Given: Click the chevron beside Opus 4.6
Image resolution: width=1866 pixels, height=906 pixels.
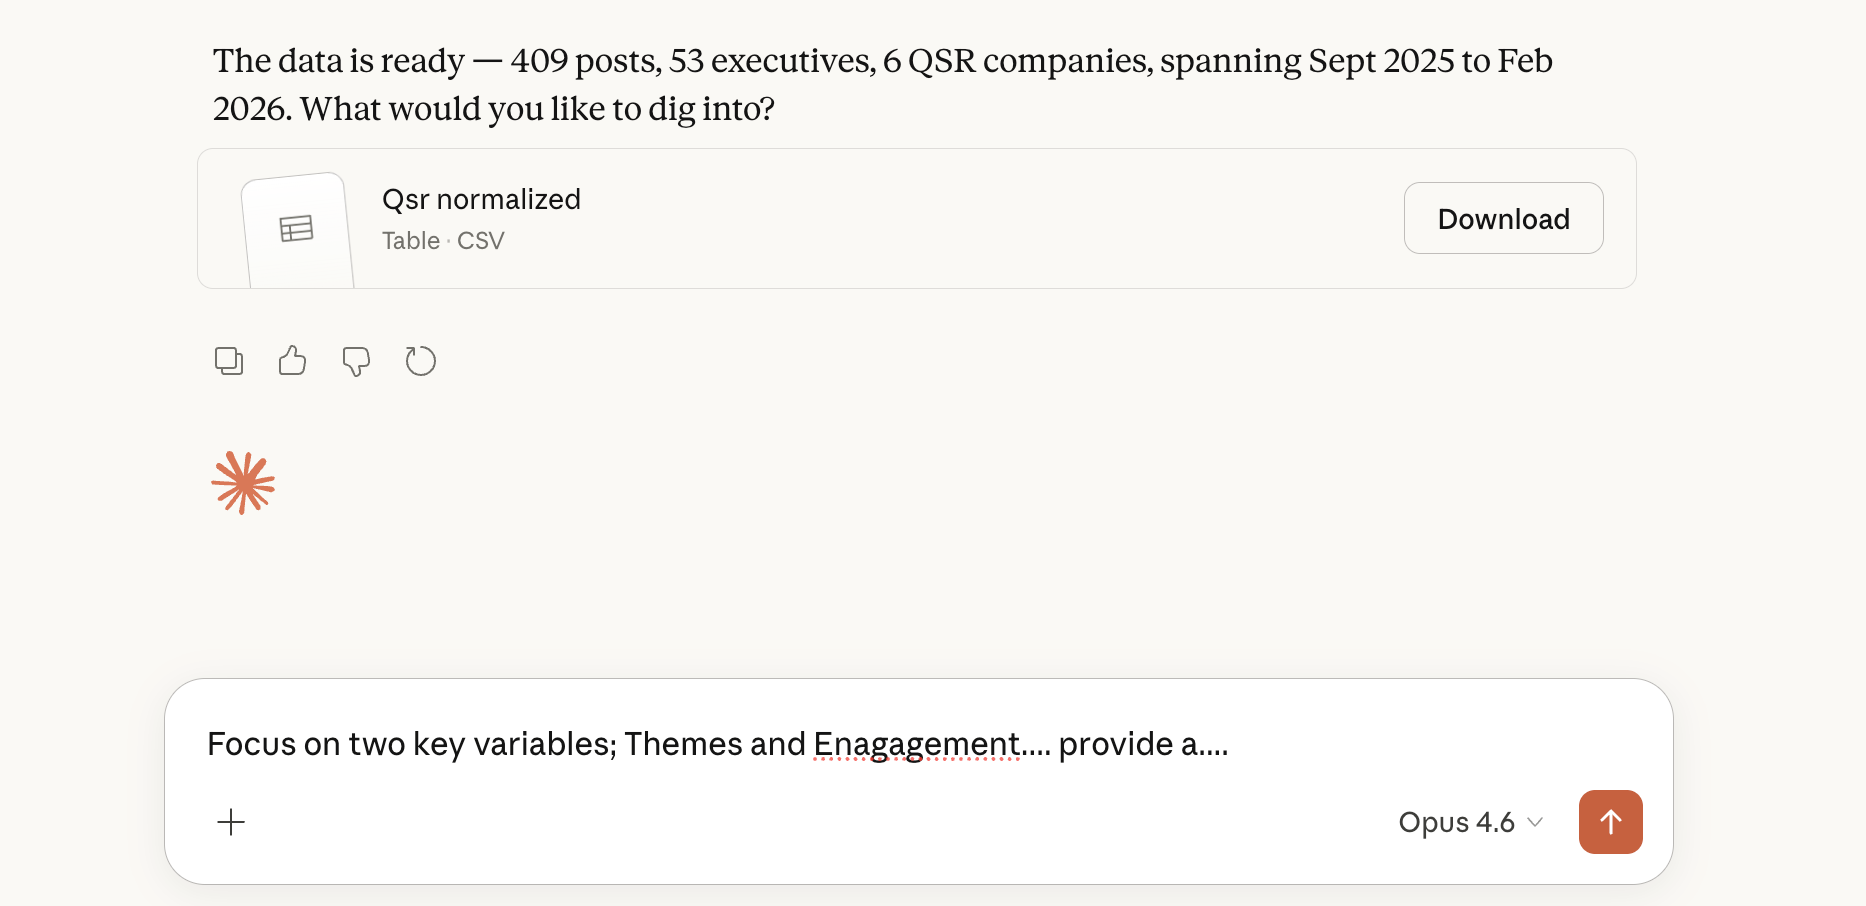Looking at the screenshot, I should click(x=1536, y=822).
